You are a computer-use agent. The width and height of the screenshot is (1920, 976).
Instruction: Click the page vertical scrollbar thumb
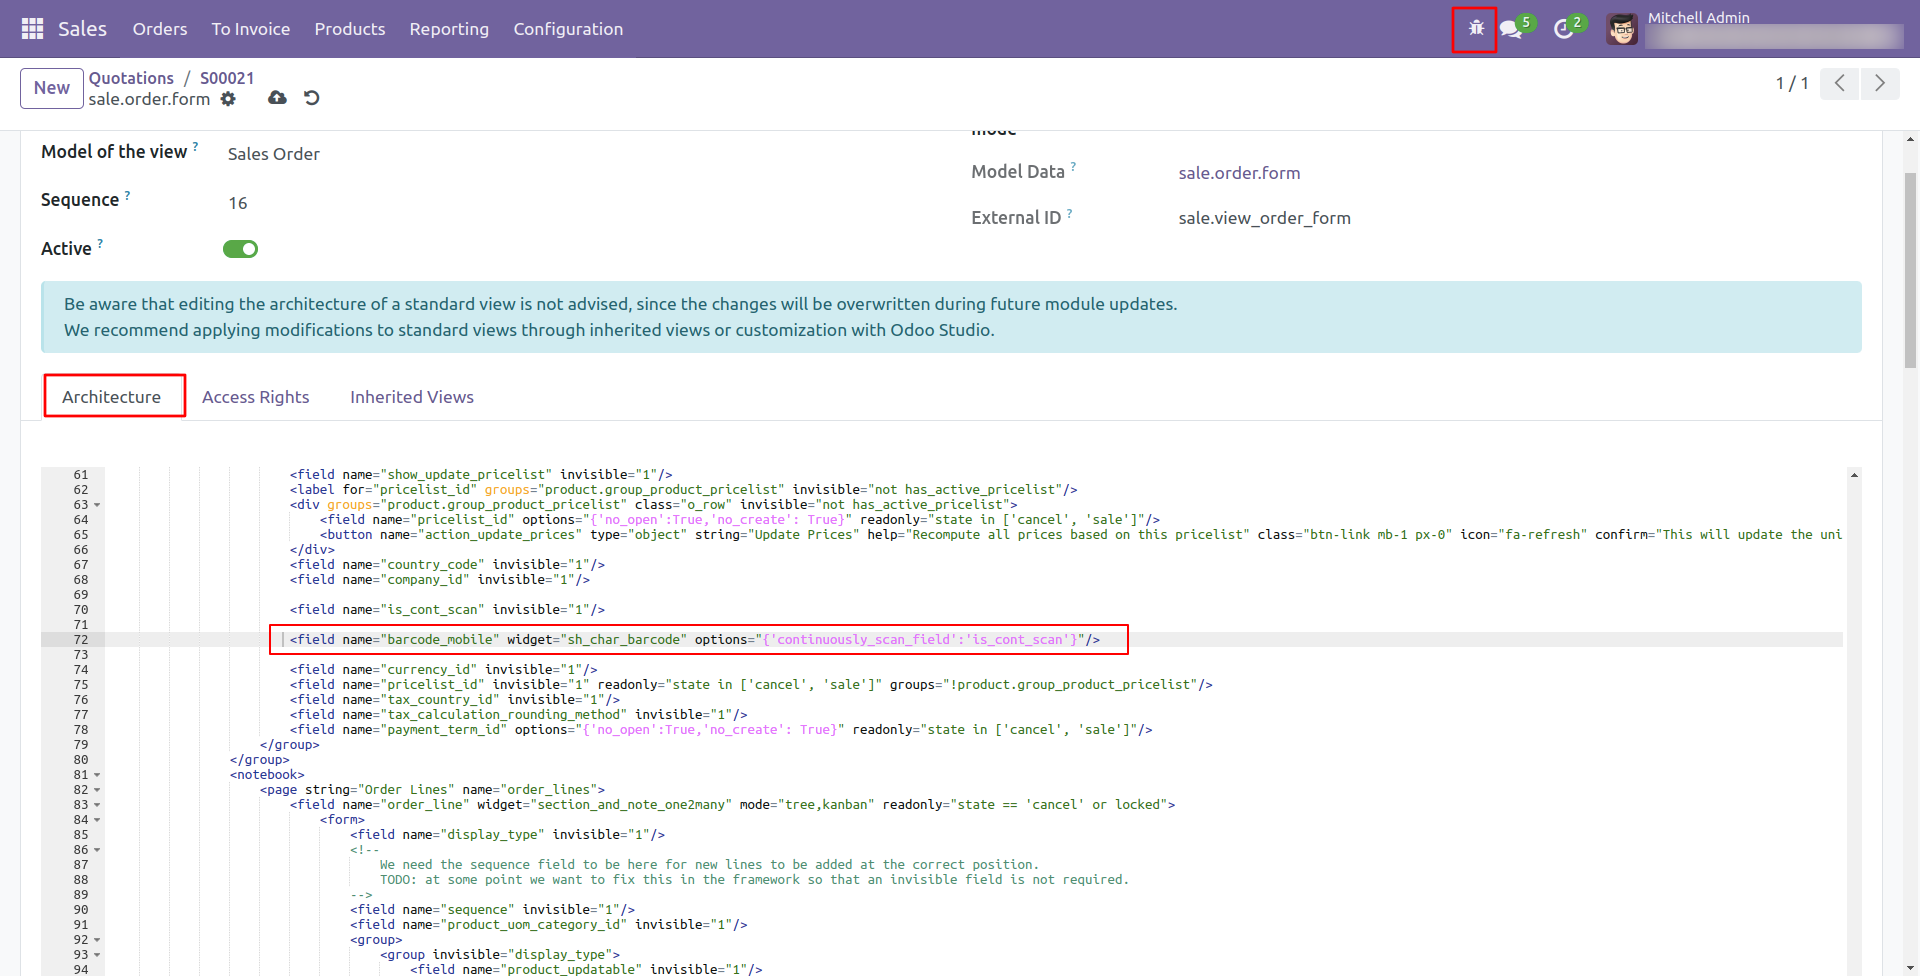tap(1911, 270)
